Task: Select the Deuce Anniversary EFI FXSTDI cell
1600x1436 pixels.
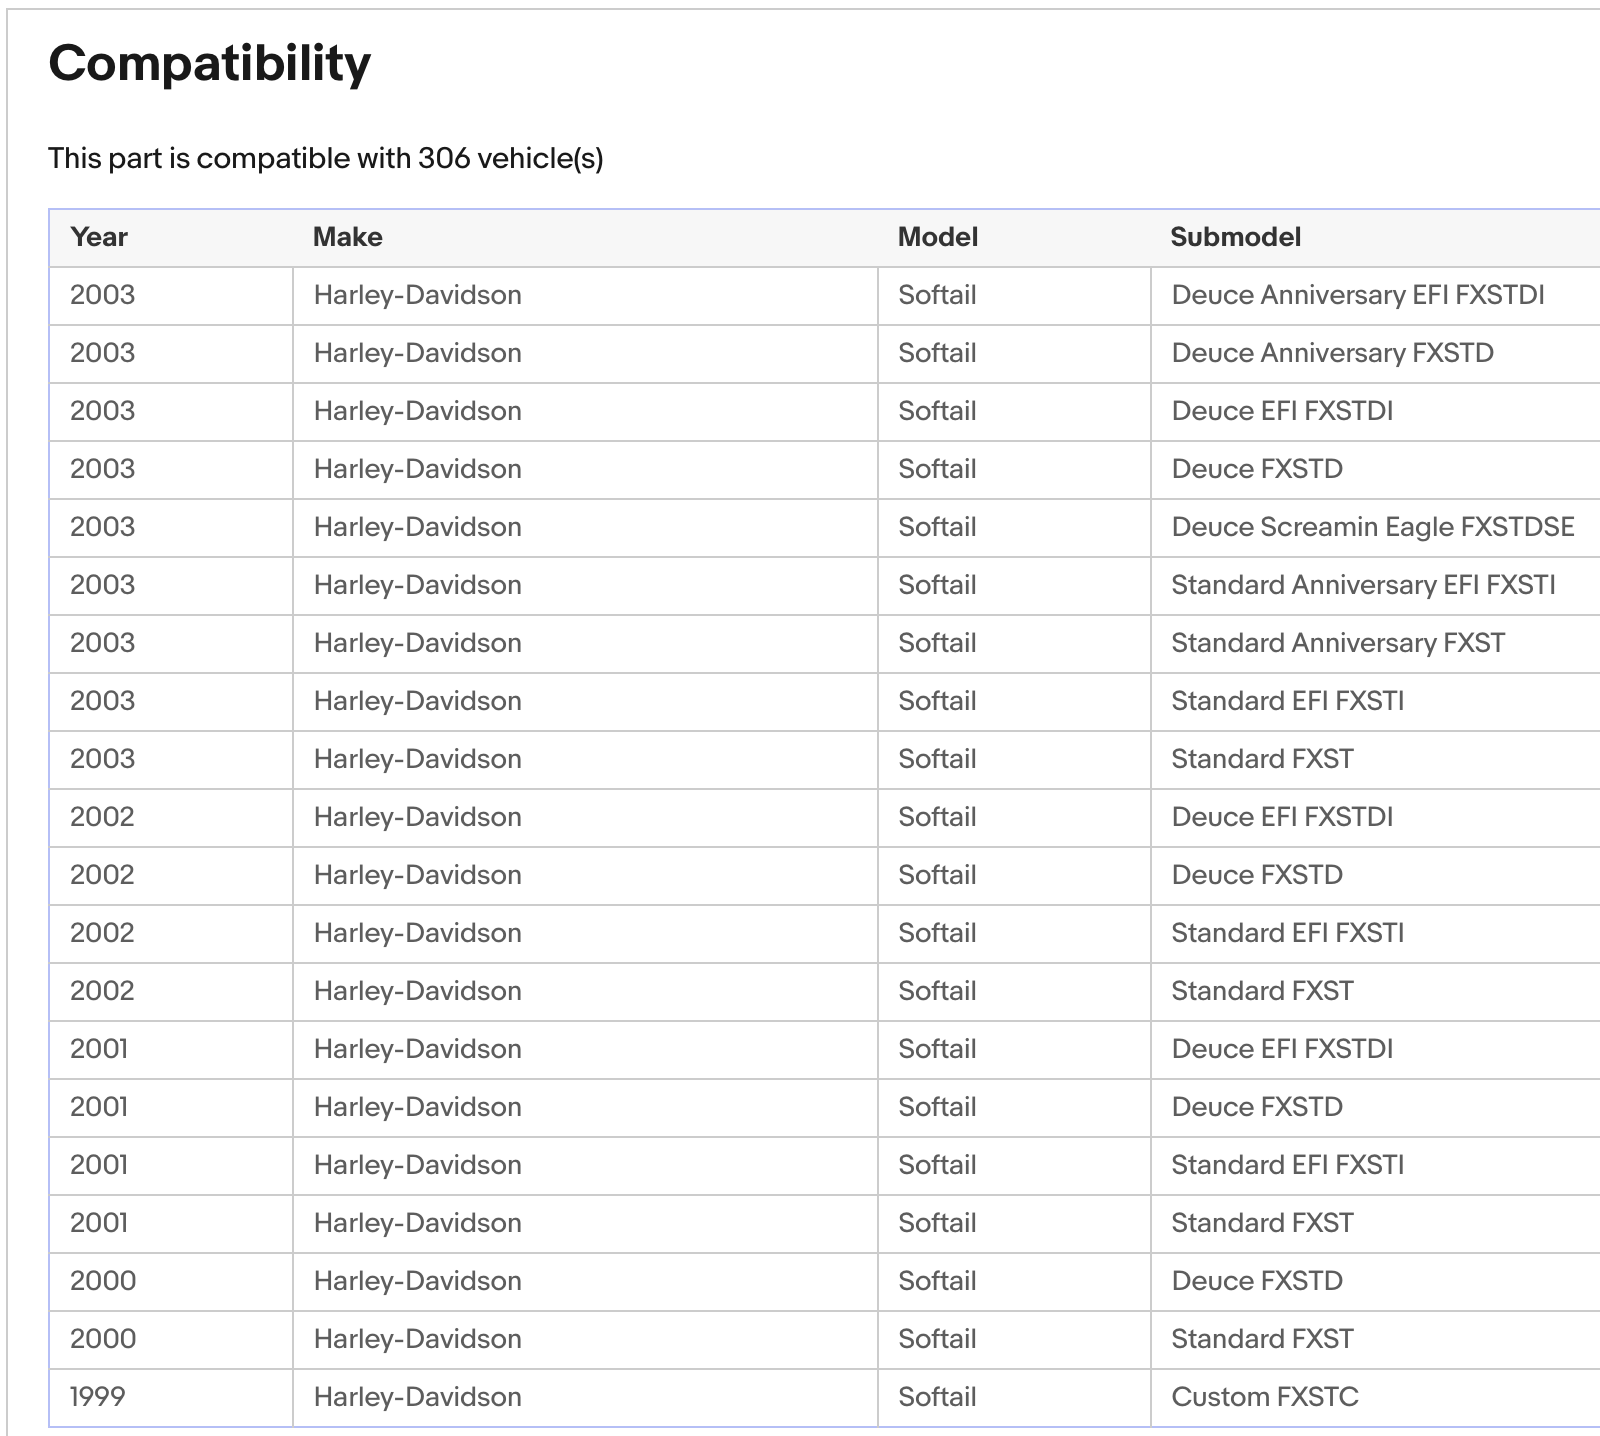Action: point(1357,295)
